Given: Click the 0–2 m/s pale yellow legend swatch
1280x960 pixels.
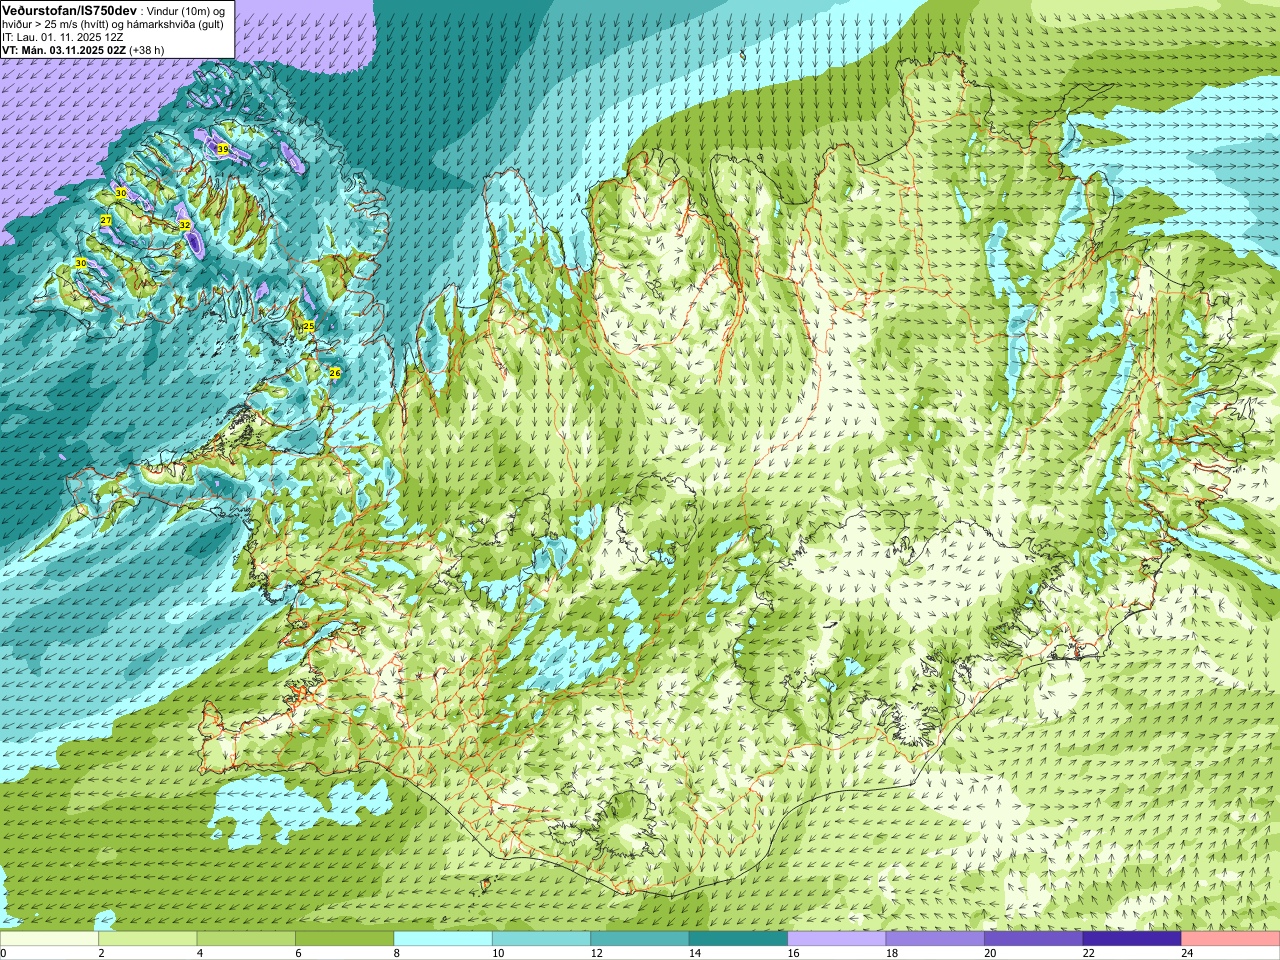Looking at the screenshot, I should click(x=49, y=939).
